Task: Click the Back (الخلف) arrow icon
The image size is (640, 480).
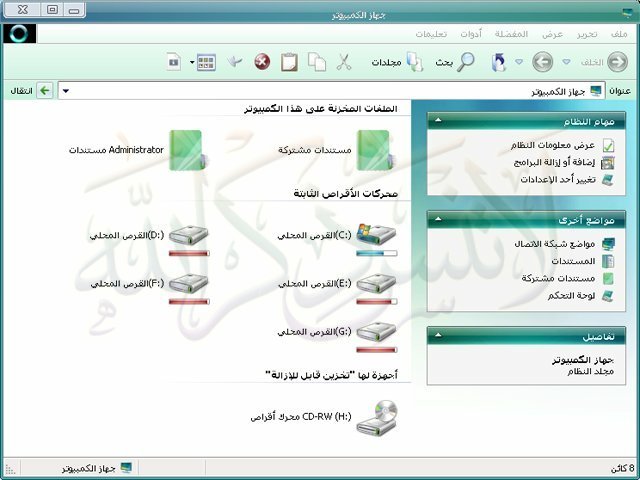Action: pos(617,62)
